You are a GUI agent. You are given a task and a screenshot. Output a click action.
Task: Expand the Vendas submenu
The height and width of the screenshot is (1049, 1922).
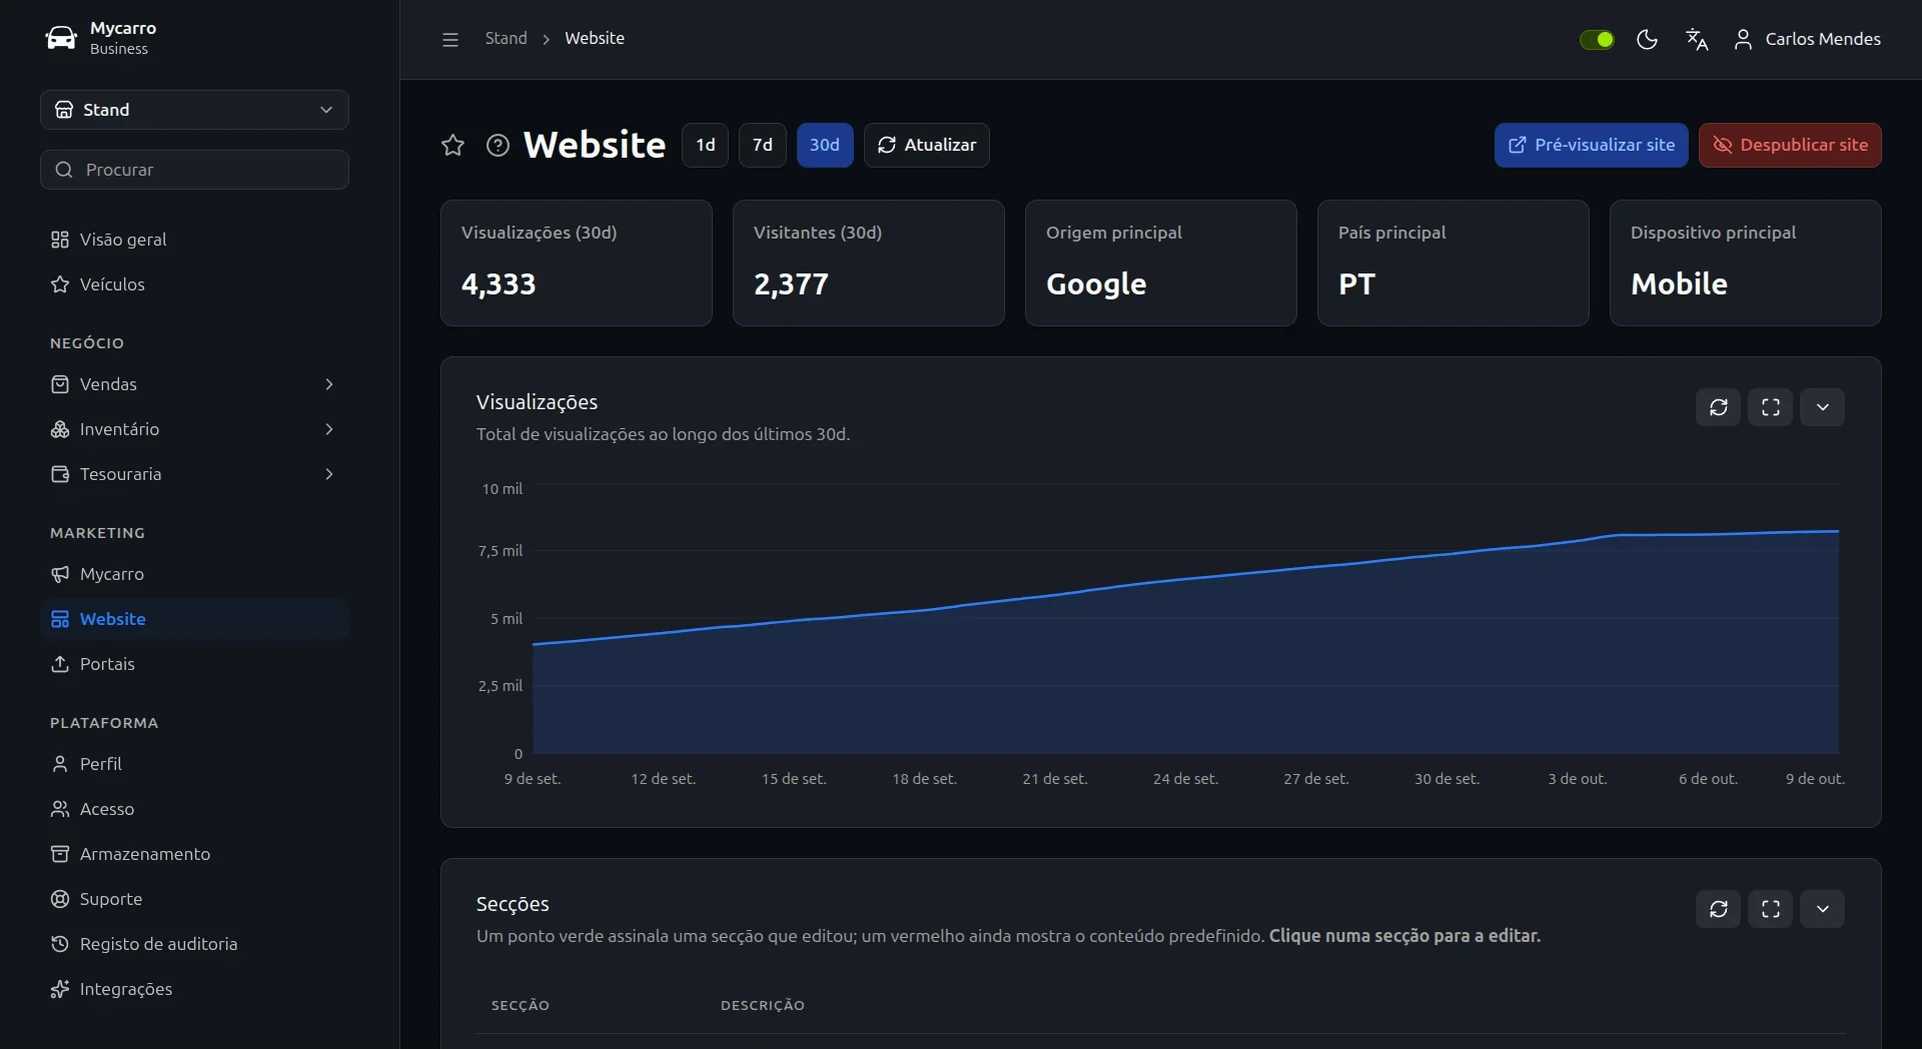[194, 384]
